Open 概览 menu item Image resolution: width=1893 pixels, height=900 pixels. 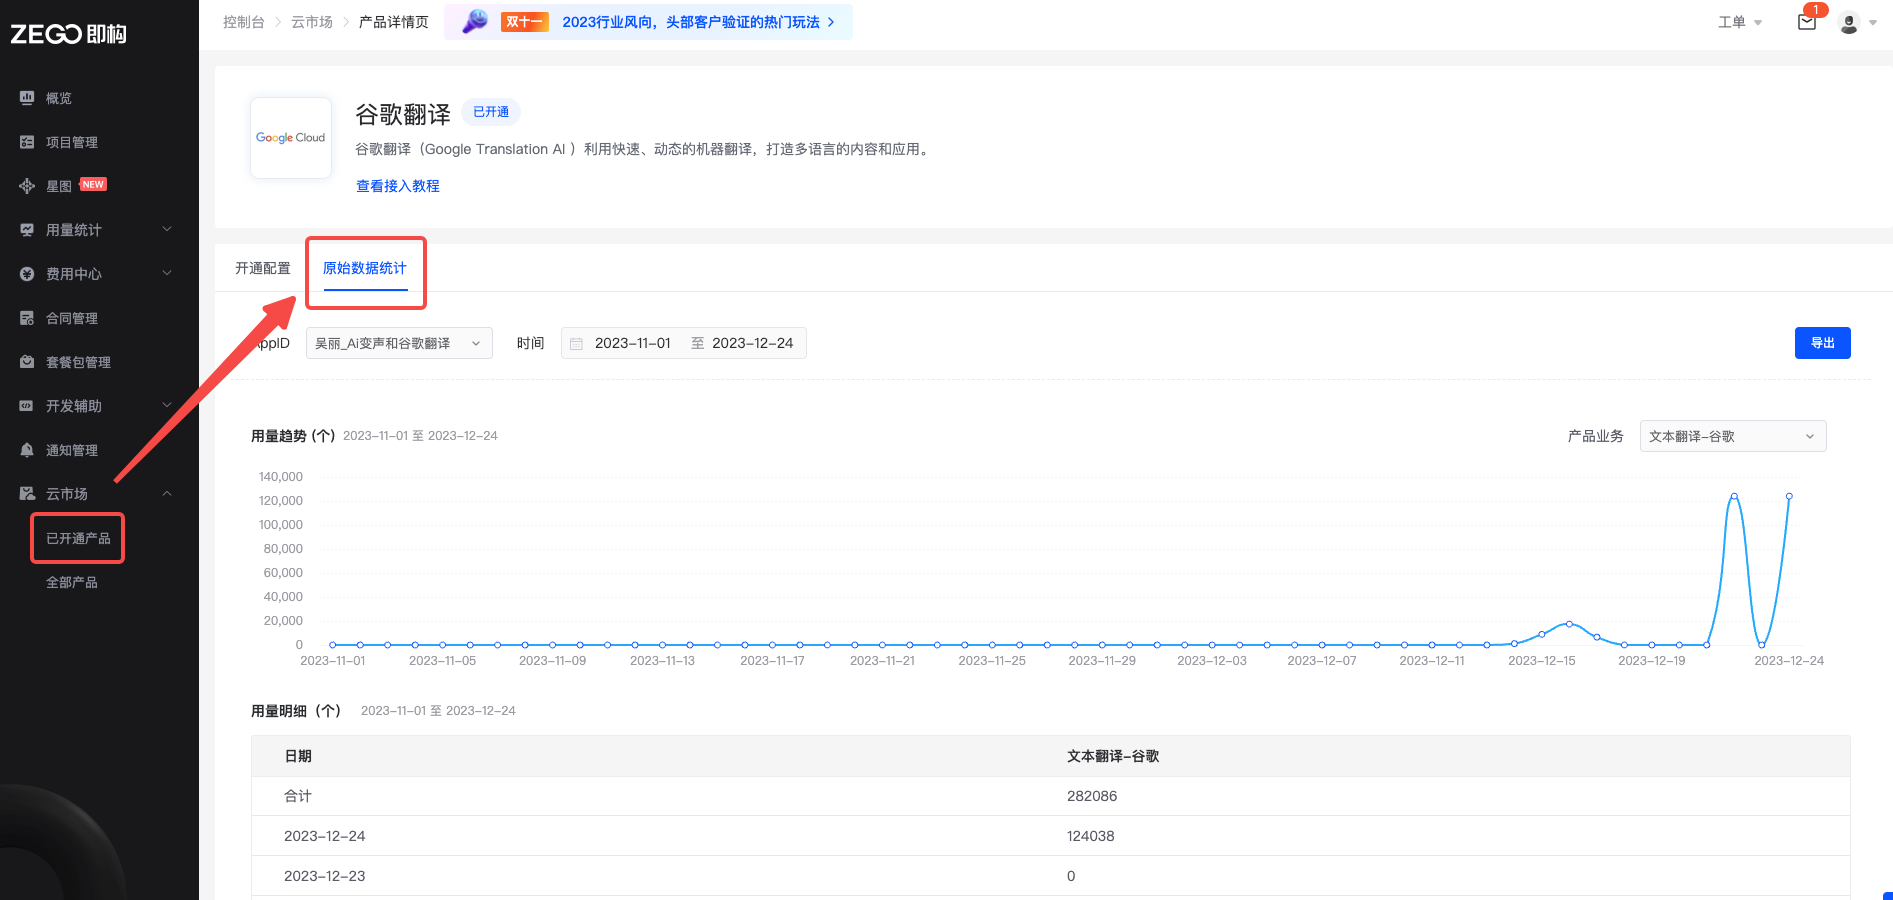pos(59,98)
